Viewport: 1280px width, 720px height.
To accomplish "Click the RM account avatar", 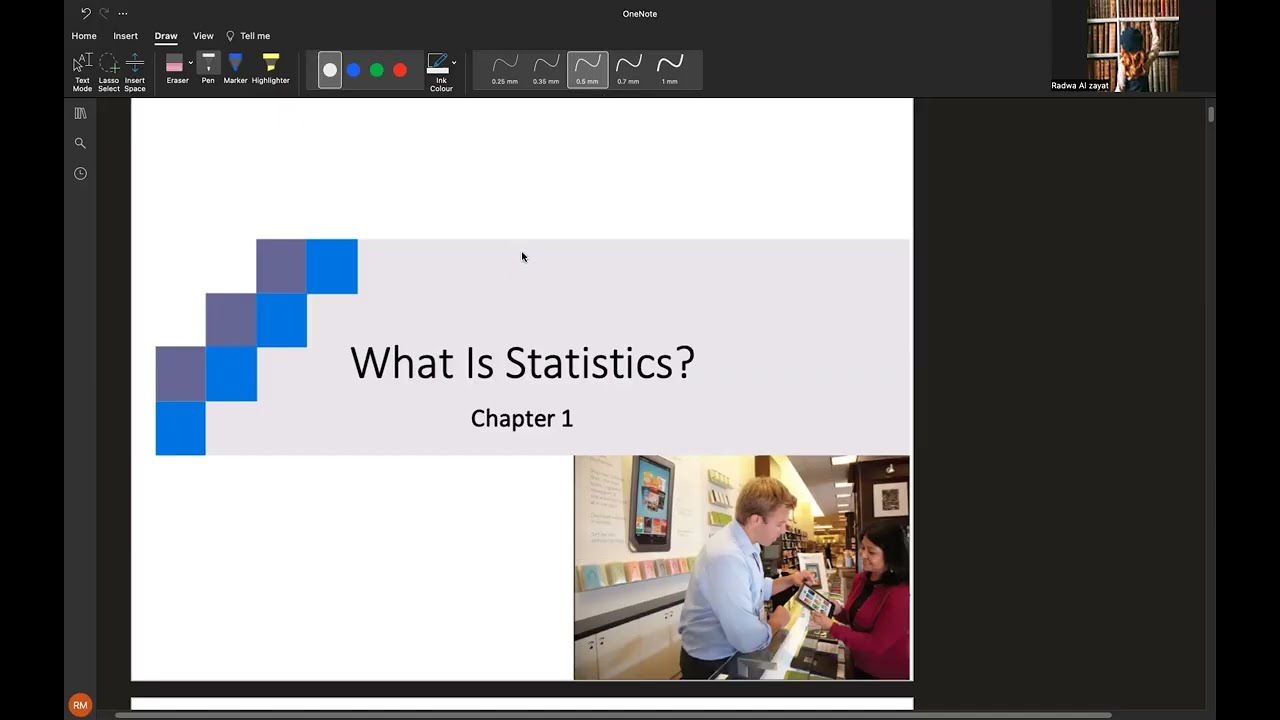I will click(x=80, y=705).
